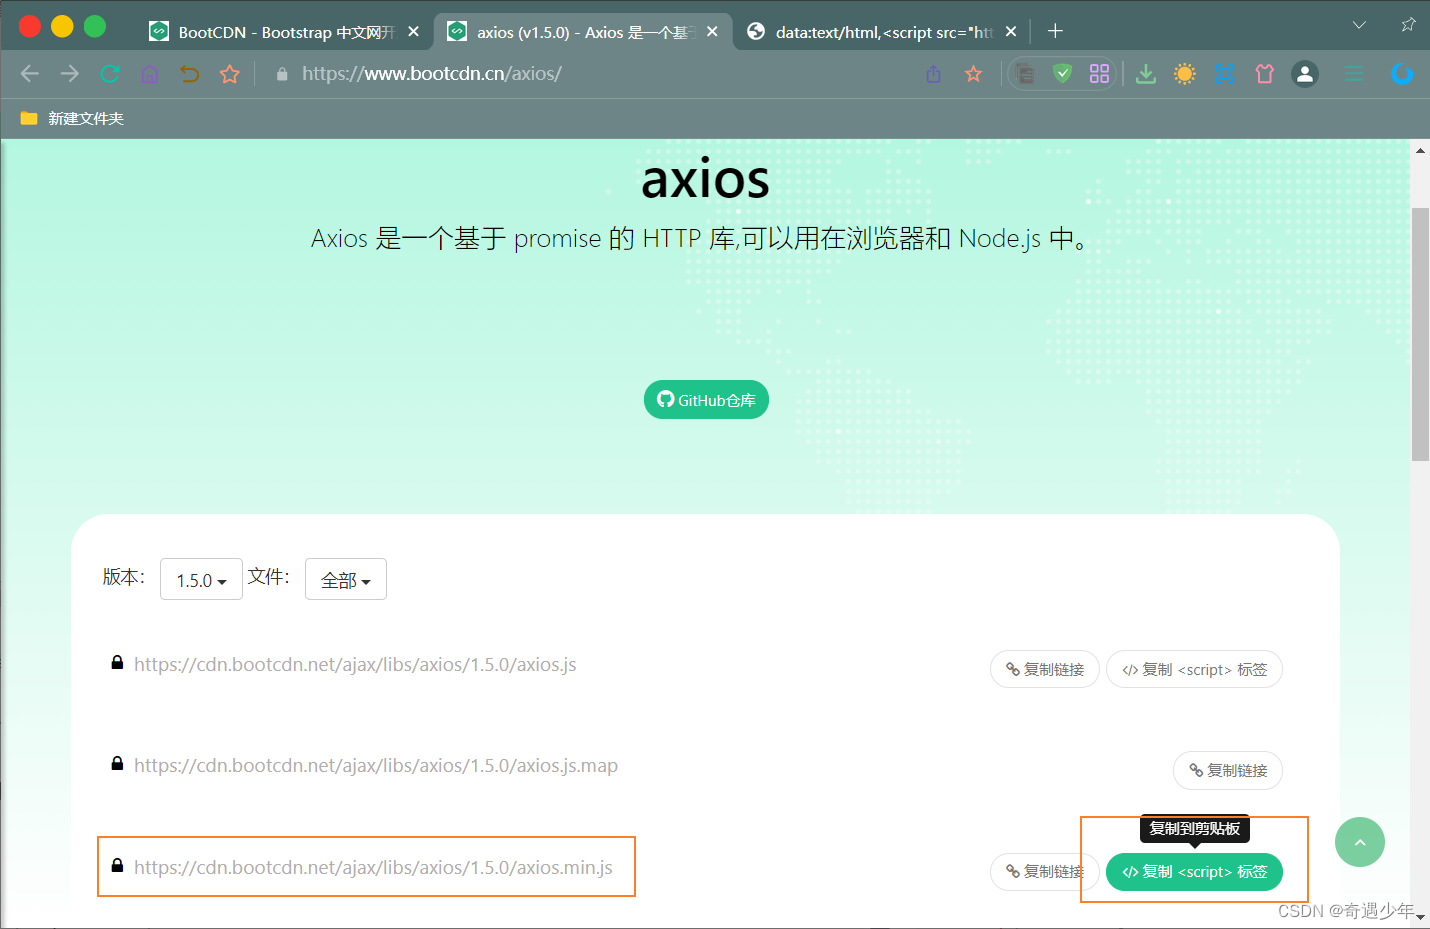Click 复制链接 for axios.js.map
Screen dimensions: 1430x929
(1228, 770)
